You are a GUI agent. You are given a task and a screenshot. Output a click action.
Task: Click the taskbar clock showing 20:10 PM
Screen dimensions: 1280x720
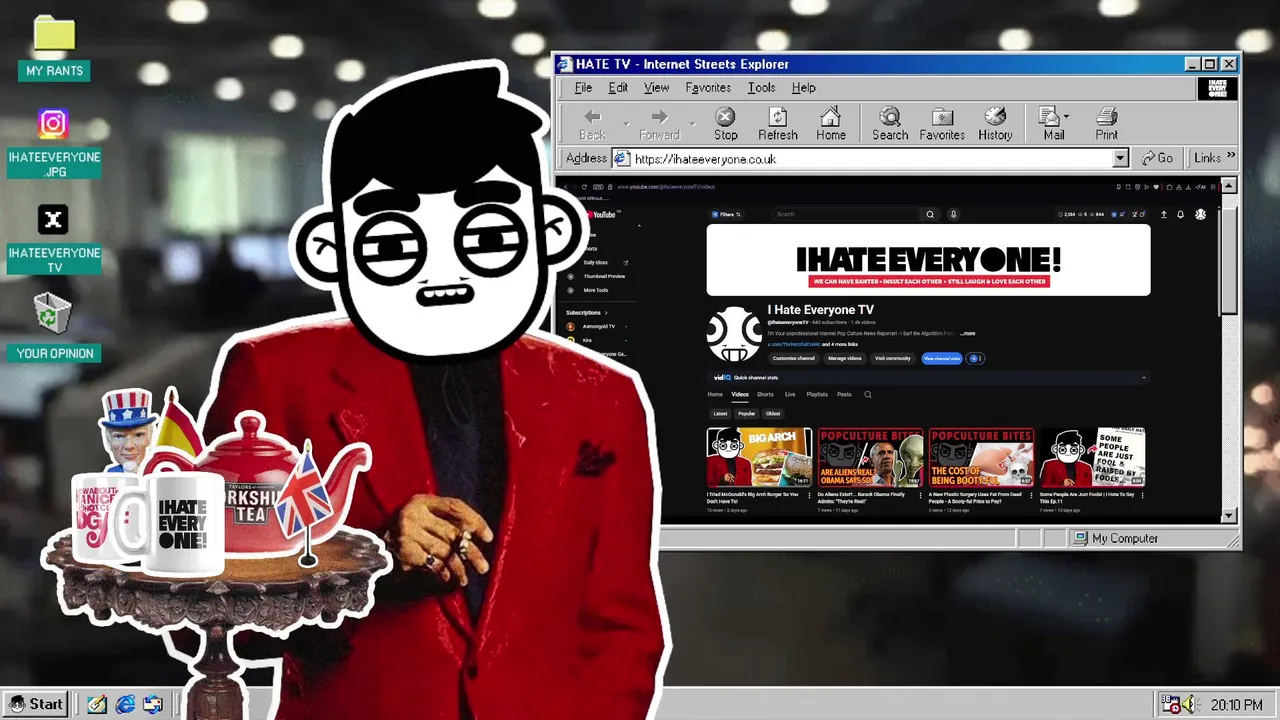pos(1236,705)
